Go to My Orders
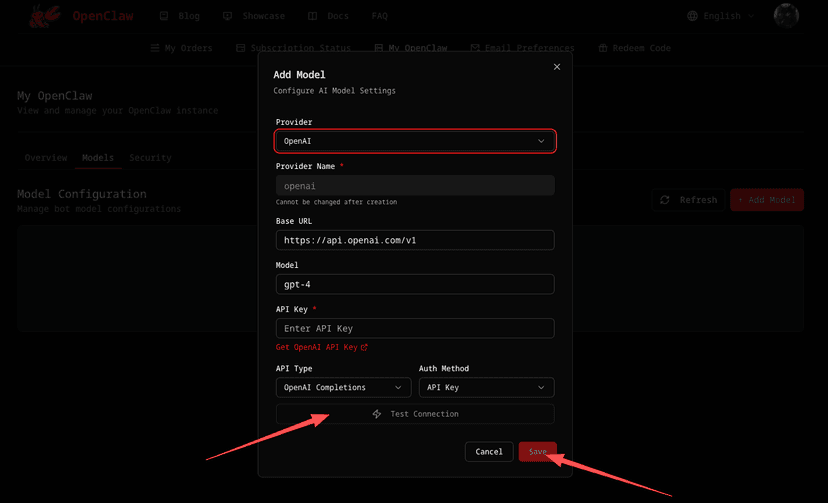Screen dimensions: 828x503 (x=182, y=48)
